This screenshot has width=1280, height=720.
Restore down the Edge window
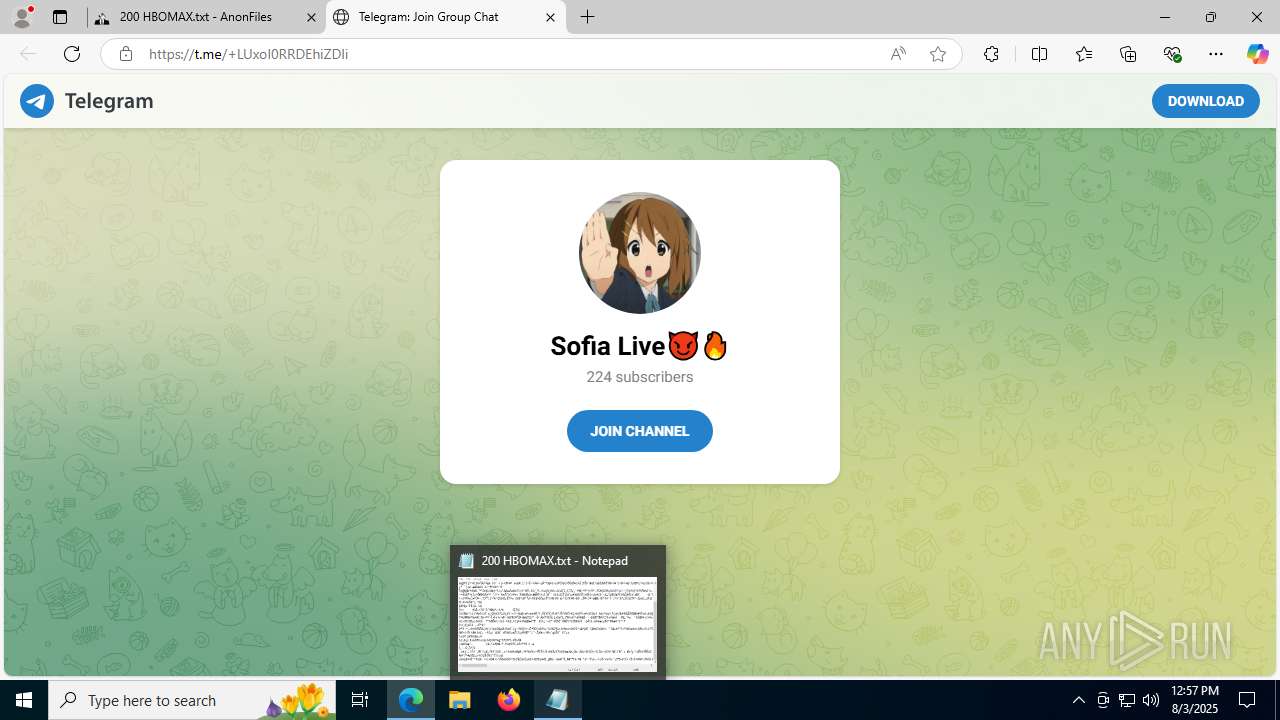point(1211,17)
